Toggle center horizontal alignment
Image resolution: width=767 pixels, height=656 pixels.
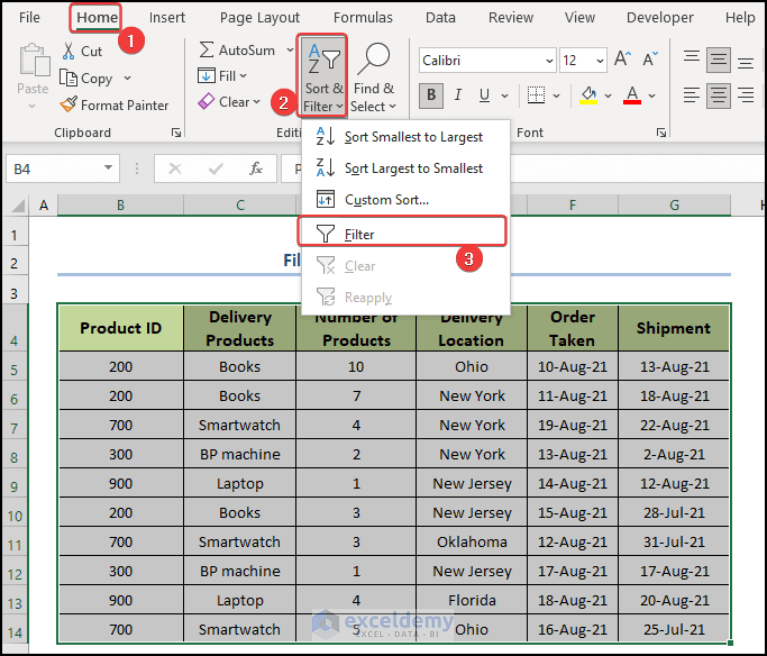point(718,95)
